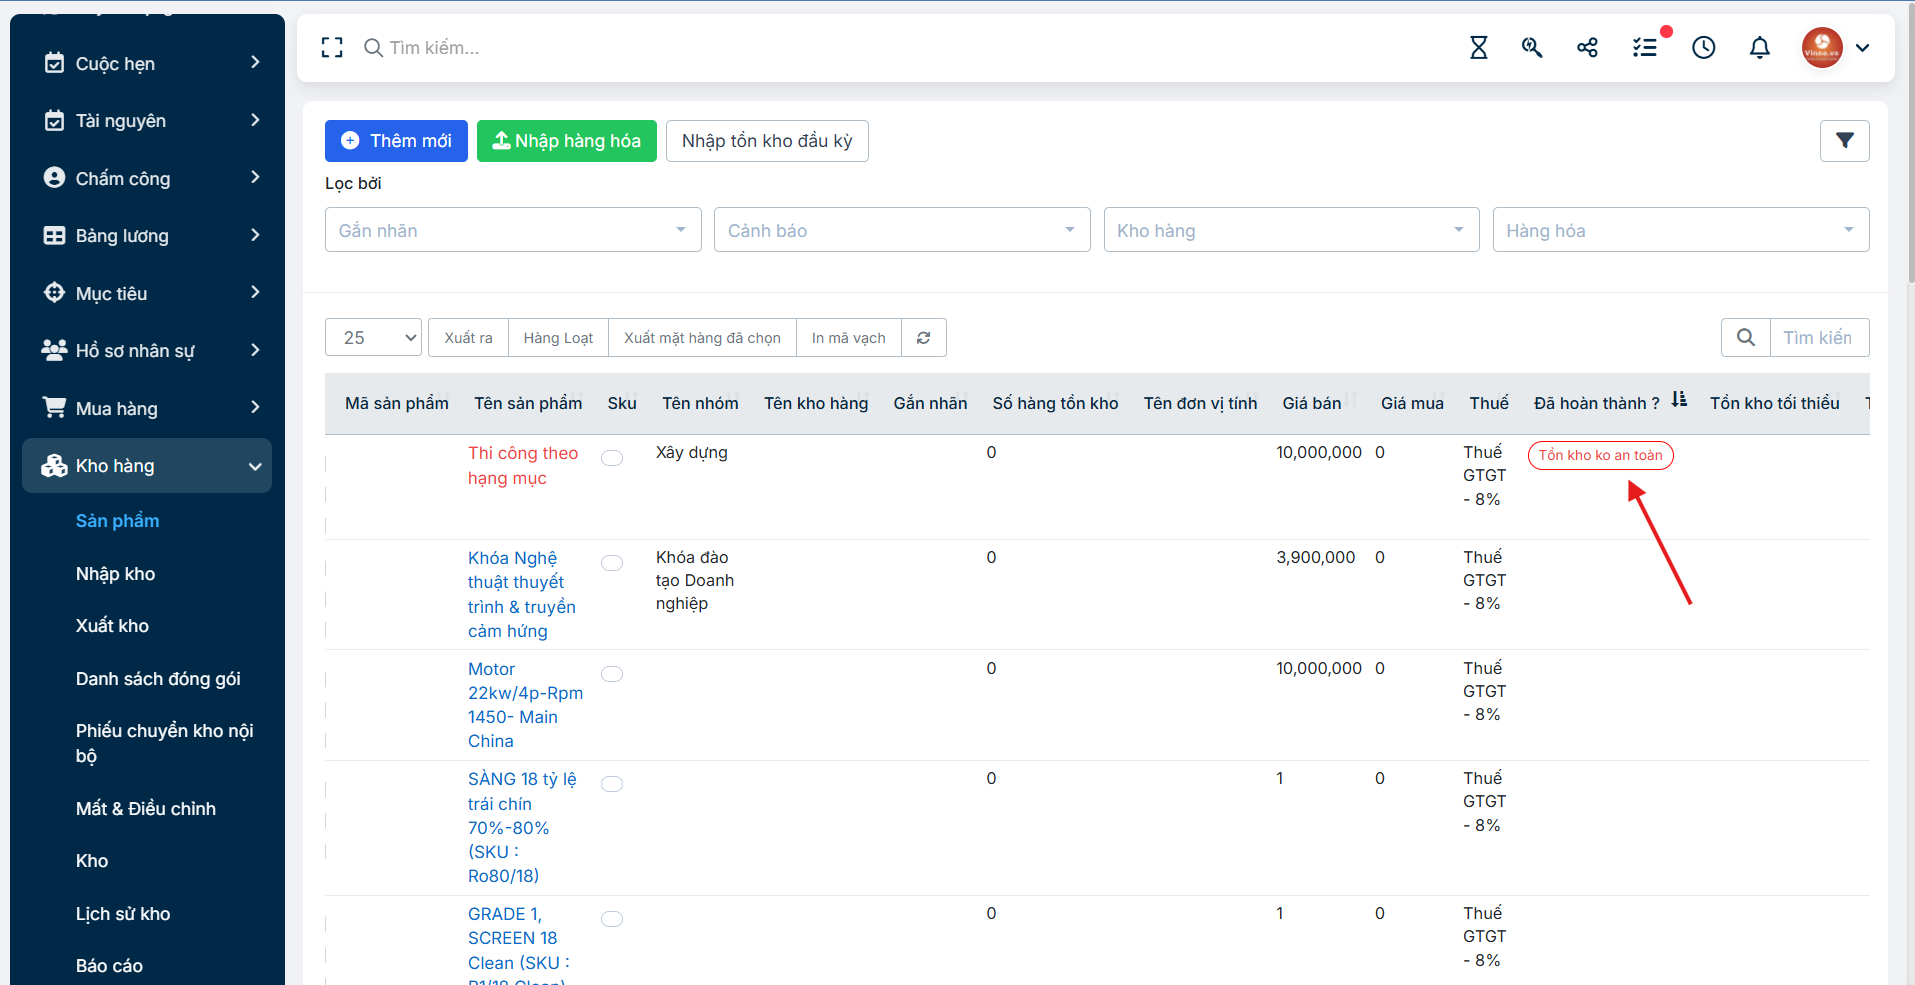
Task: Click the search-with-magnifier icon in top bar
Action: pyautogui.click(x=1532, y=47)
